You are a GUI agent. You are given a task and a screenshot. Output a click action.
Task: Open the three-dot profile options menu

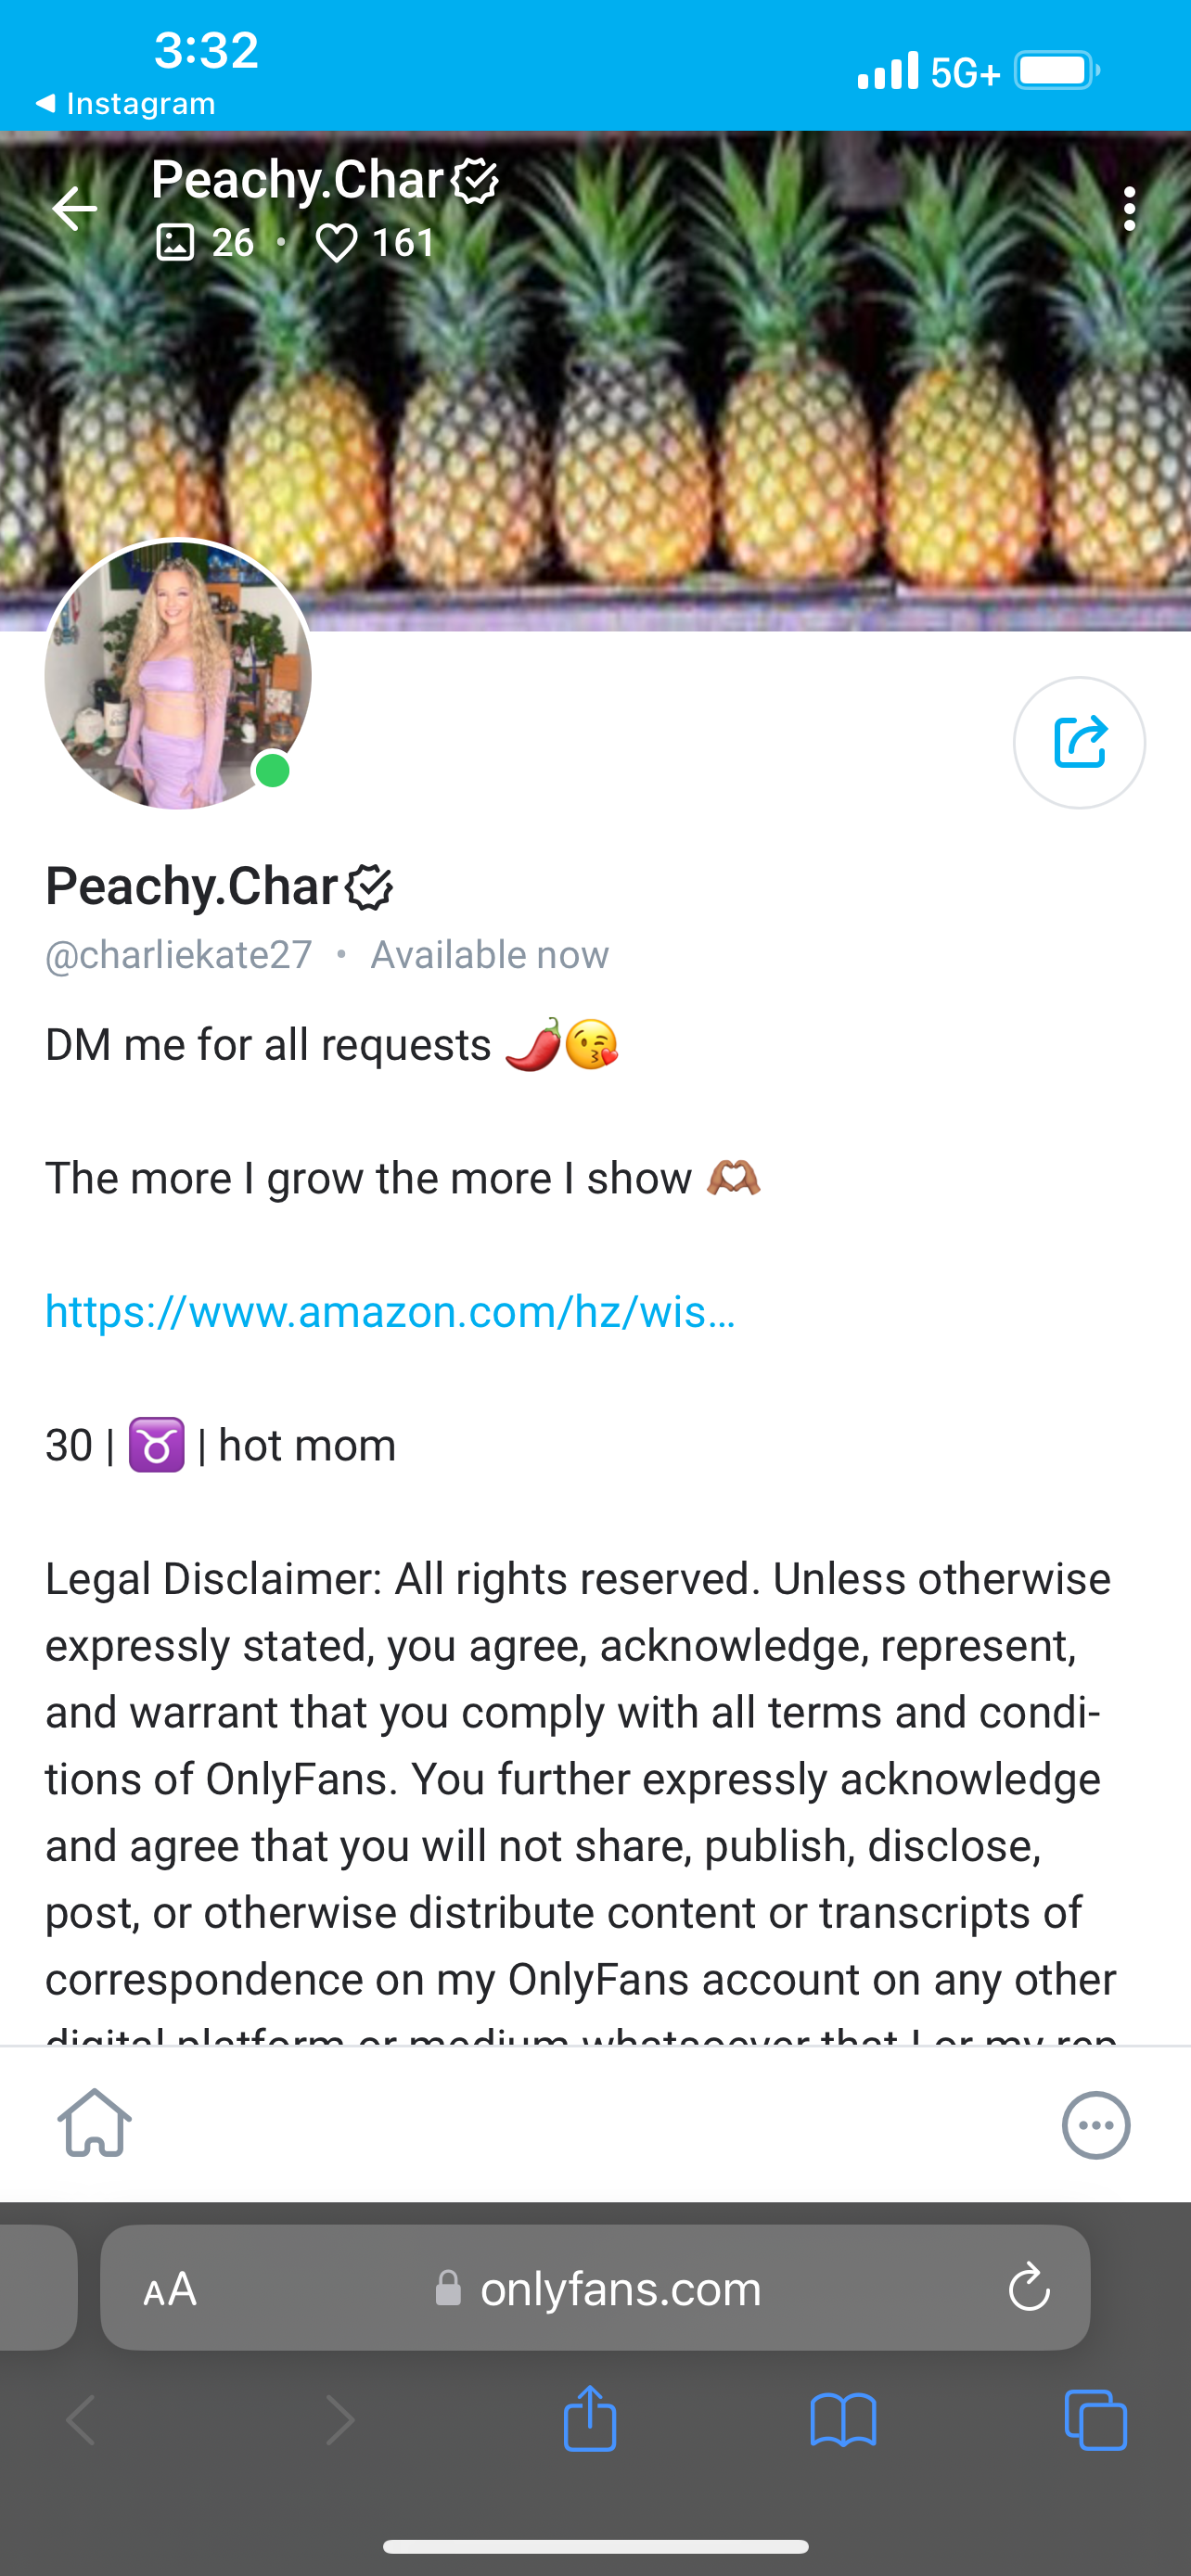[x=1129, y=209]
